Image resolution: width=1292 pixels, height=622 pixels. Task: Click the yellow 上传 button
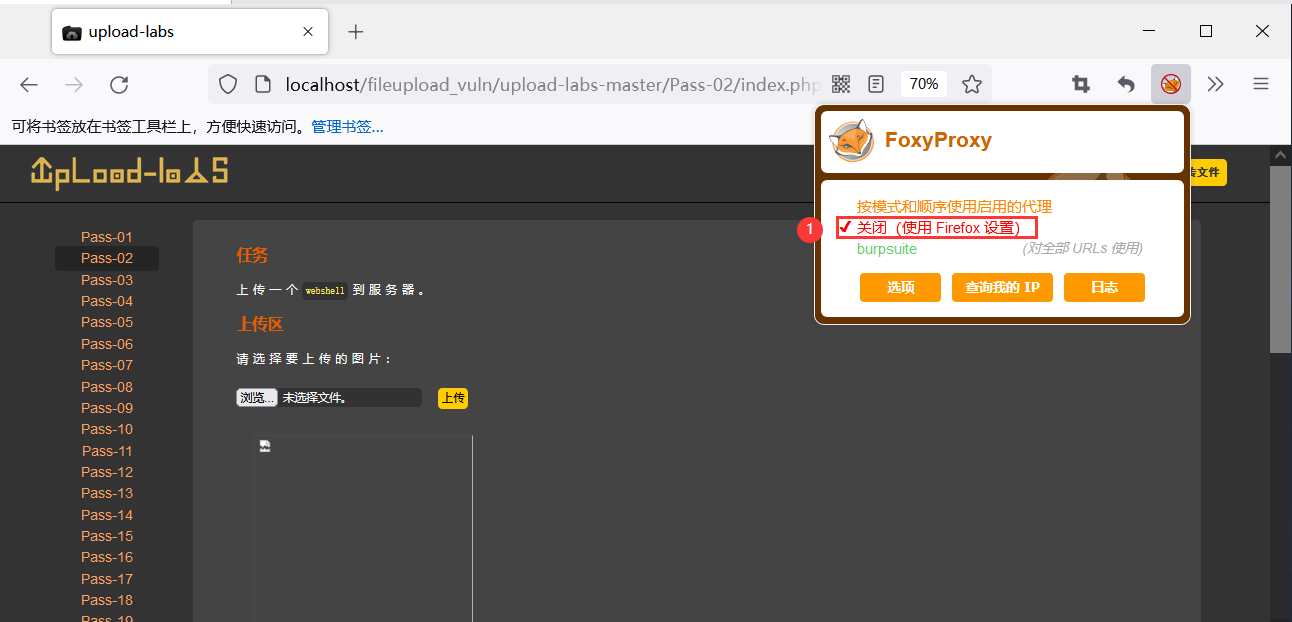click(x=453, y=398)
